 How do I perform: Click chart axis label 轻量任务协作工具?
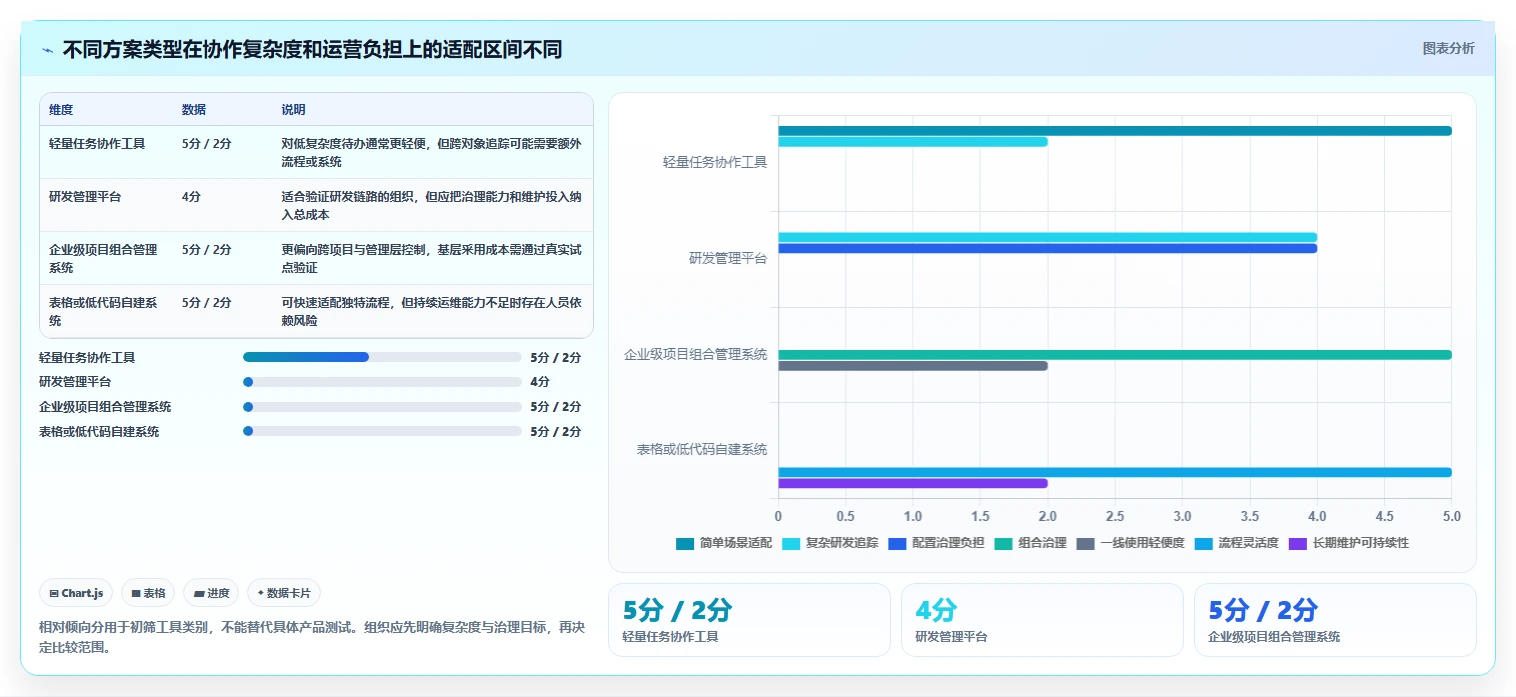tap(715, 162)
